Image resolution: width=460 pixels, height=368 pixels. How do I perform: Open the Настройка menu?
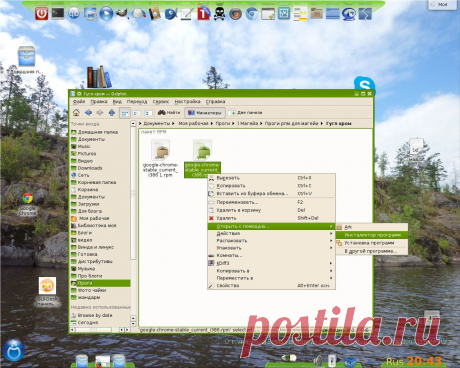pos(187,101)
